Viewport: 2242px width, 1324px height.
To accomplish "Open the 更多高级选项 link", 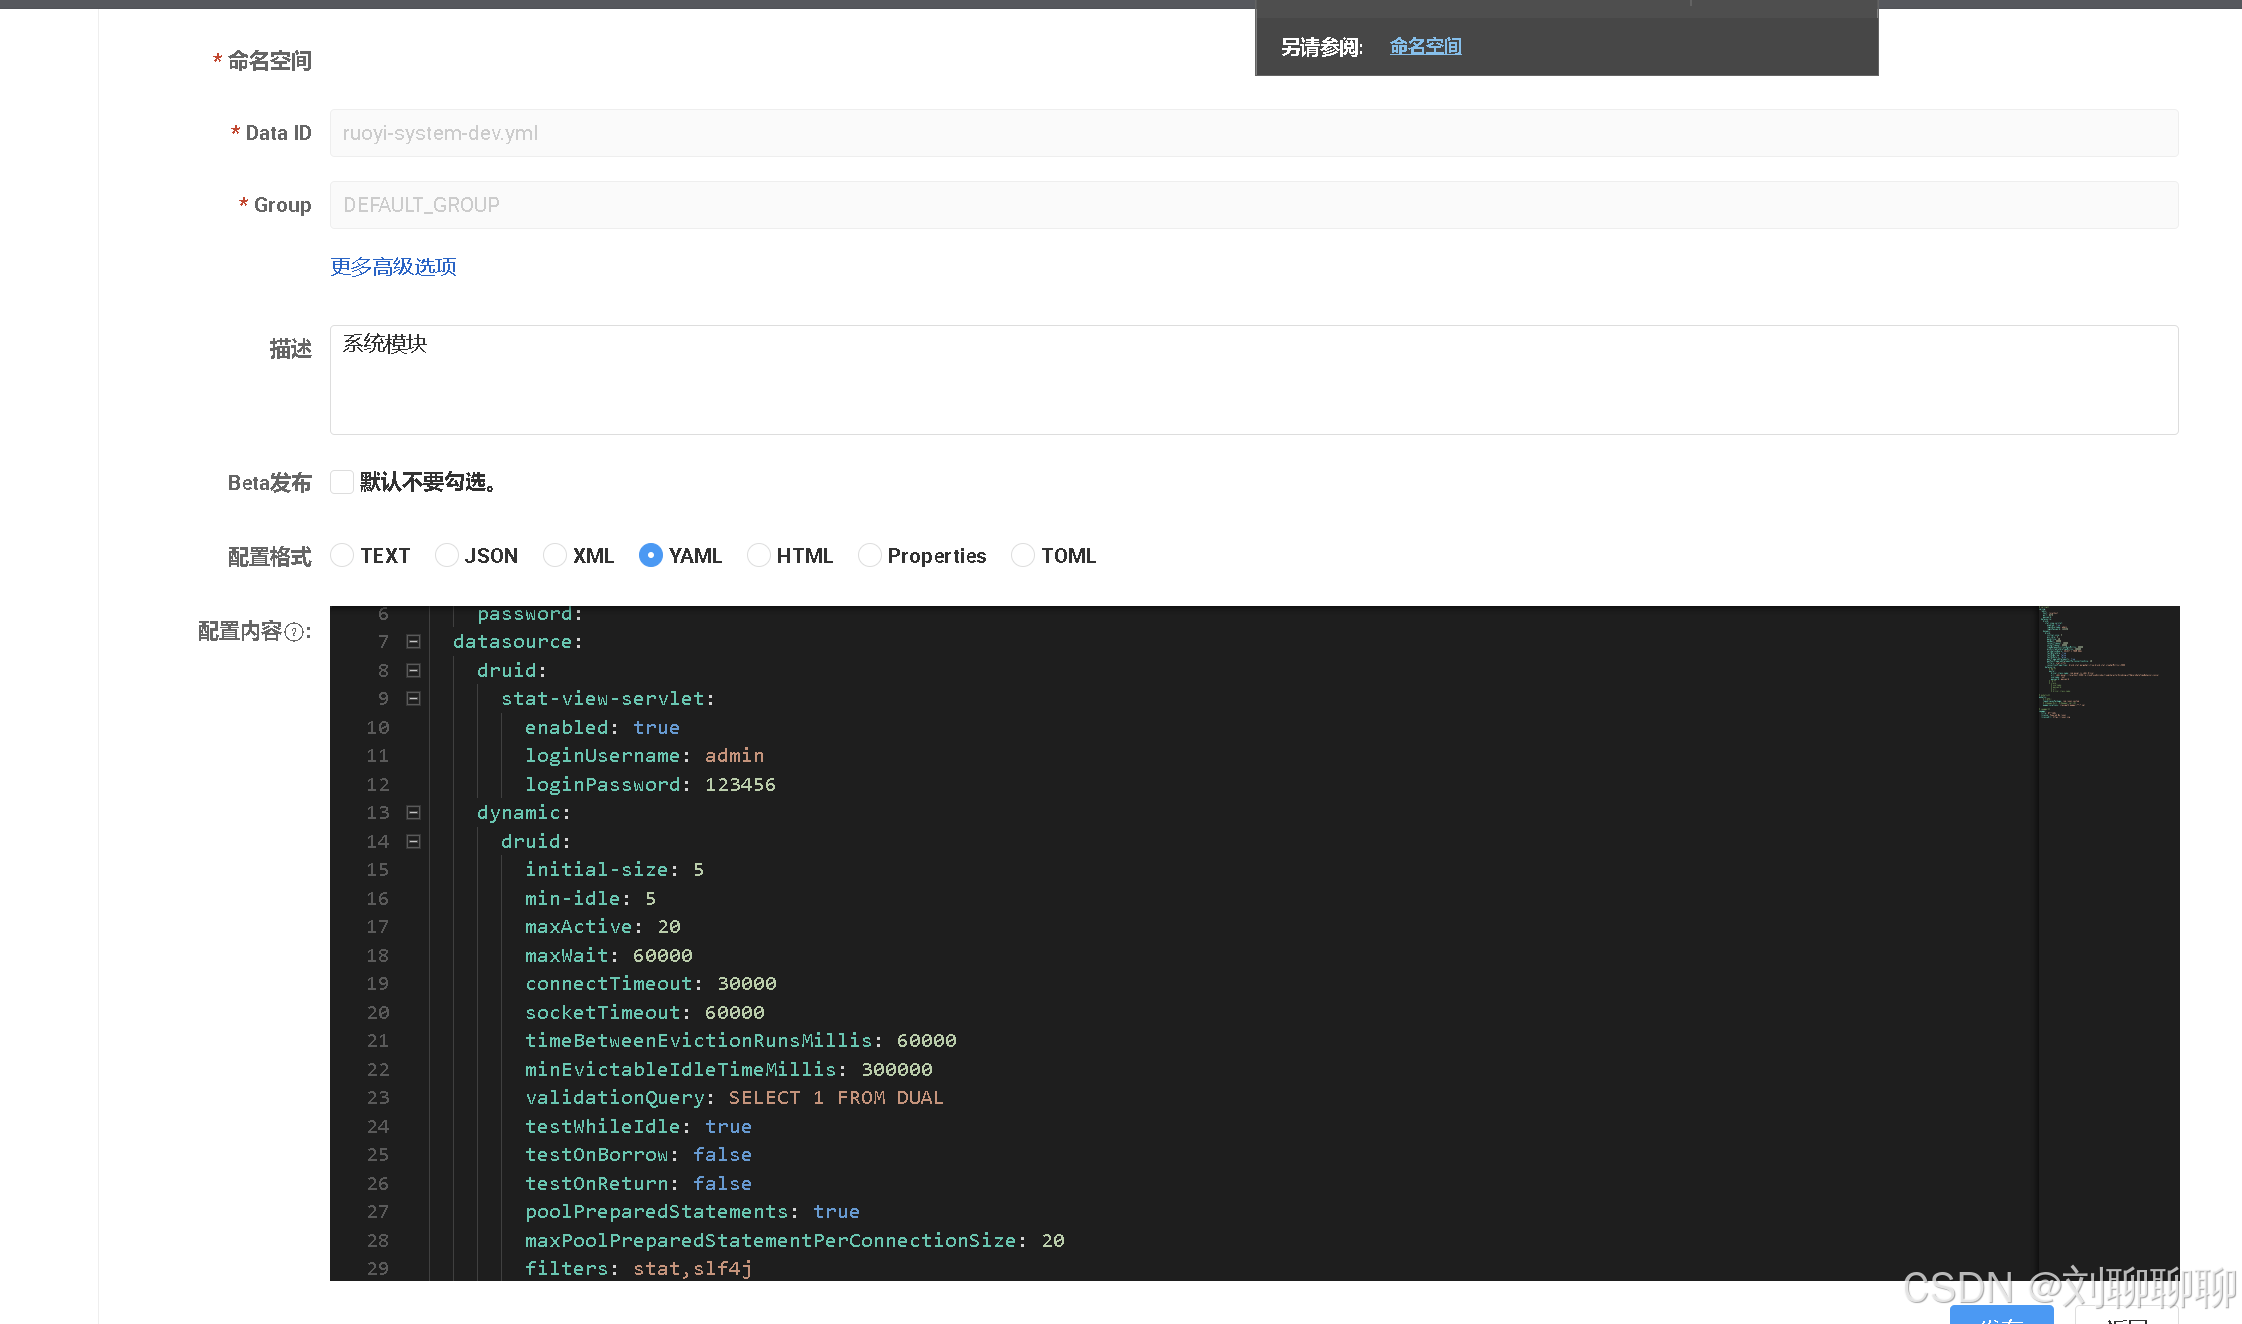I will (x=393, y=267).
